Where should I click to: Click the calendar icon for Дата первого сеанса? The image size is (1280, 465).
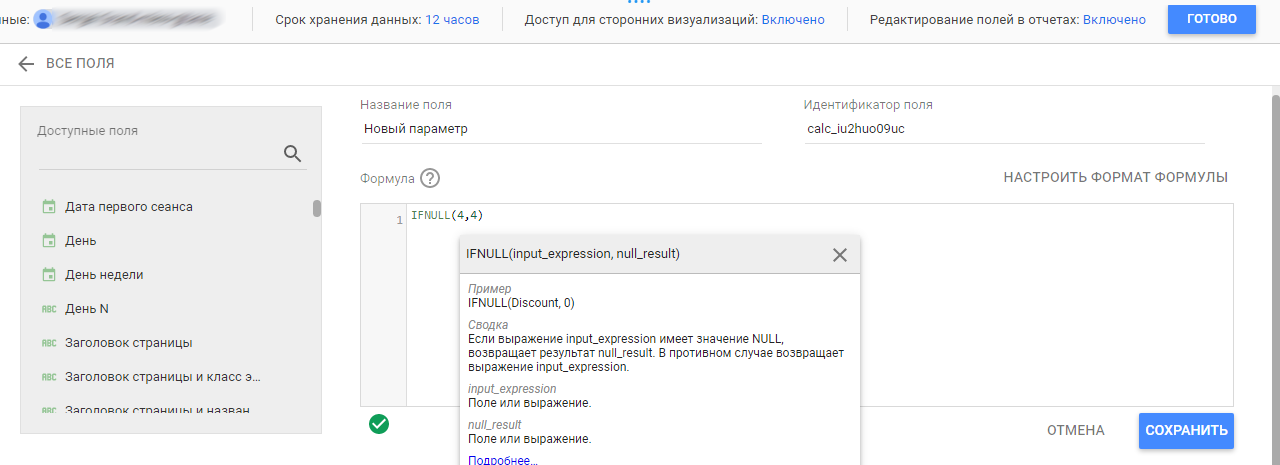49,207
